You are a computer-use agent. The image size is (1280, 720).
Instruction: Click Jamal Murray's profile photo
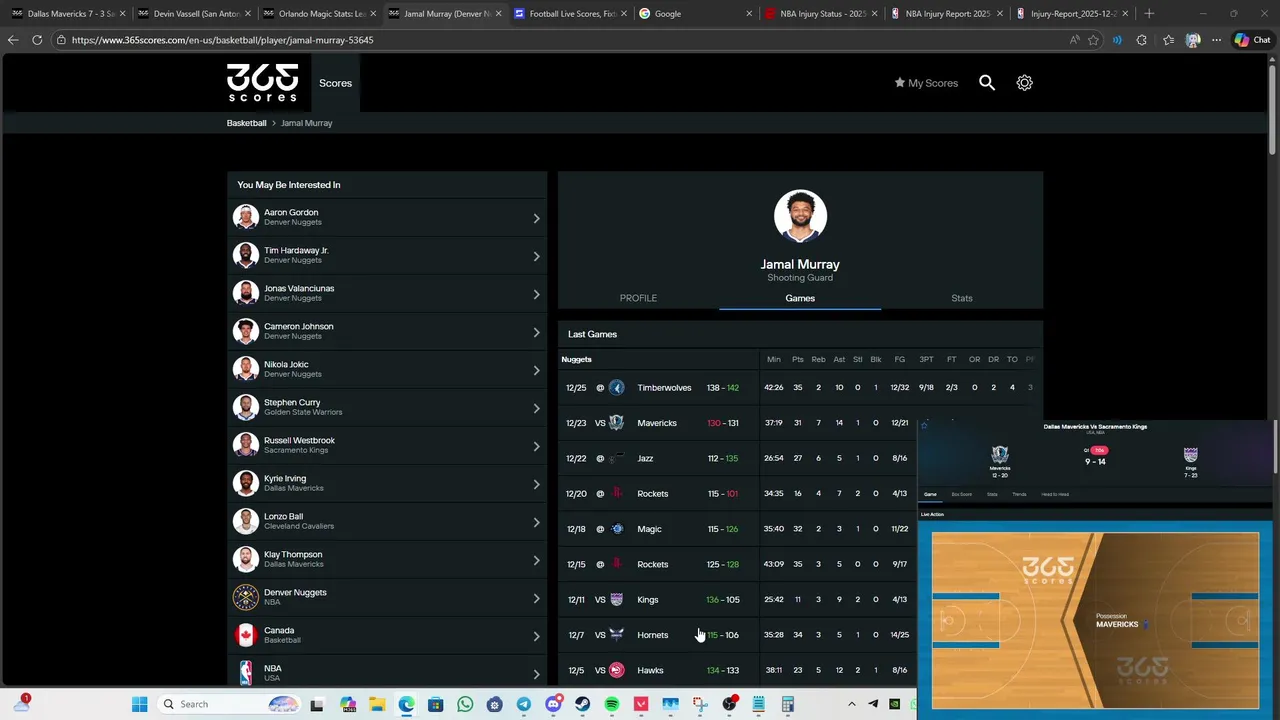[x=800, y=216]
